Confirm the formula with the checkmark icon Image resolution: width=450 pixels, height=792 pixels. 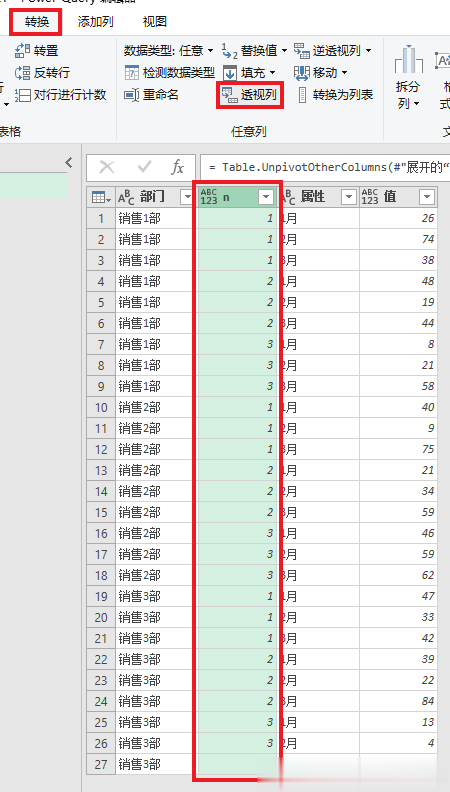pos(145,167)
